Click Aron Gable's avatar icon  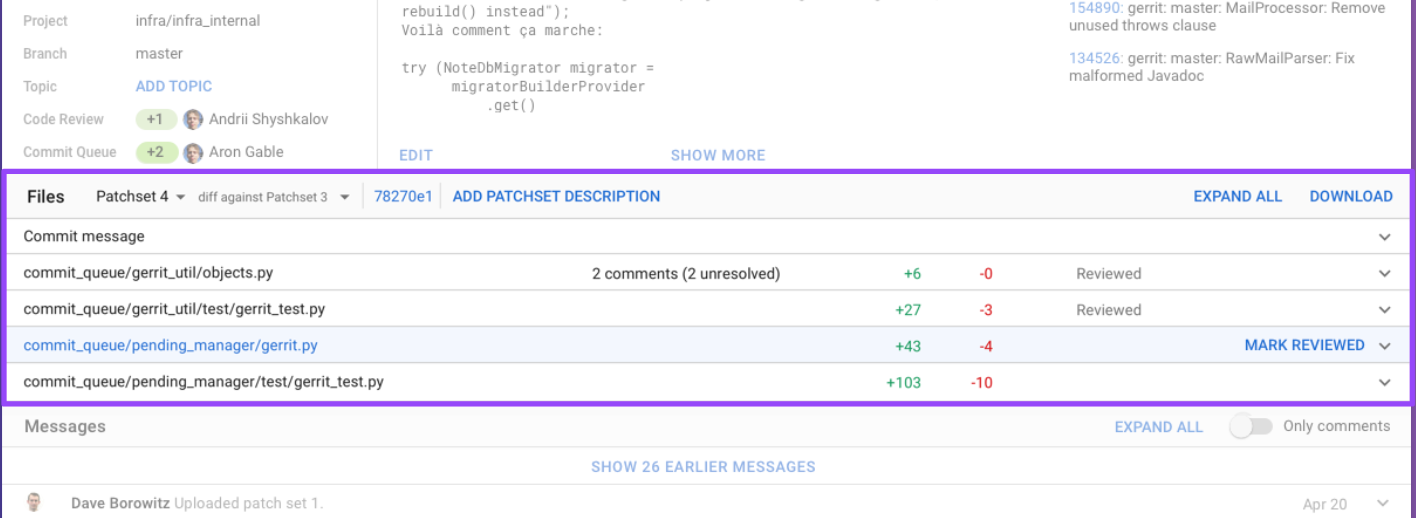[193, 153]
